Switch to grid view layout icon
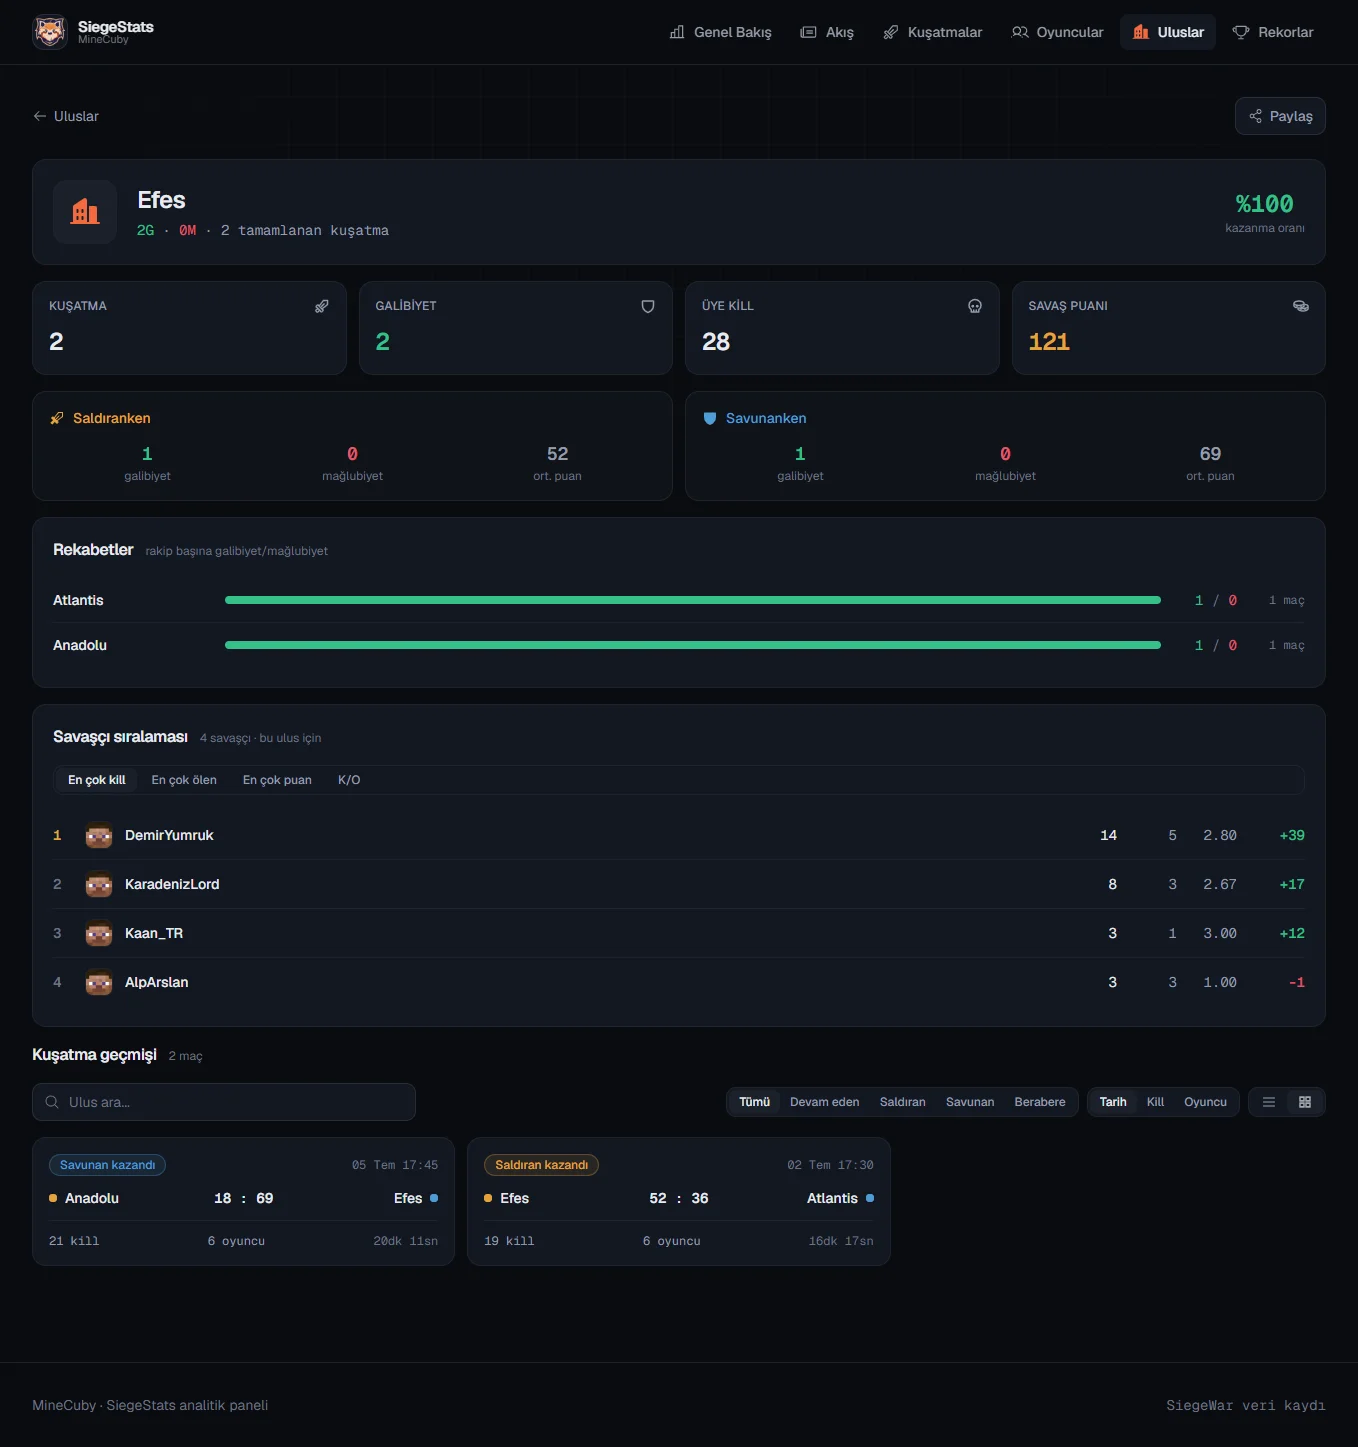1358x1447 pixels. click(x=1305, y=1102)
